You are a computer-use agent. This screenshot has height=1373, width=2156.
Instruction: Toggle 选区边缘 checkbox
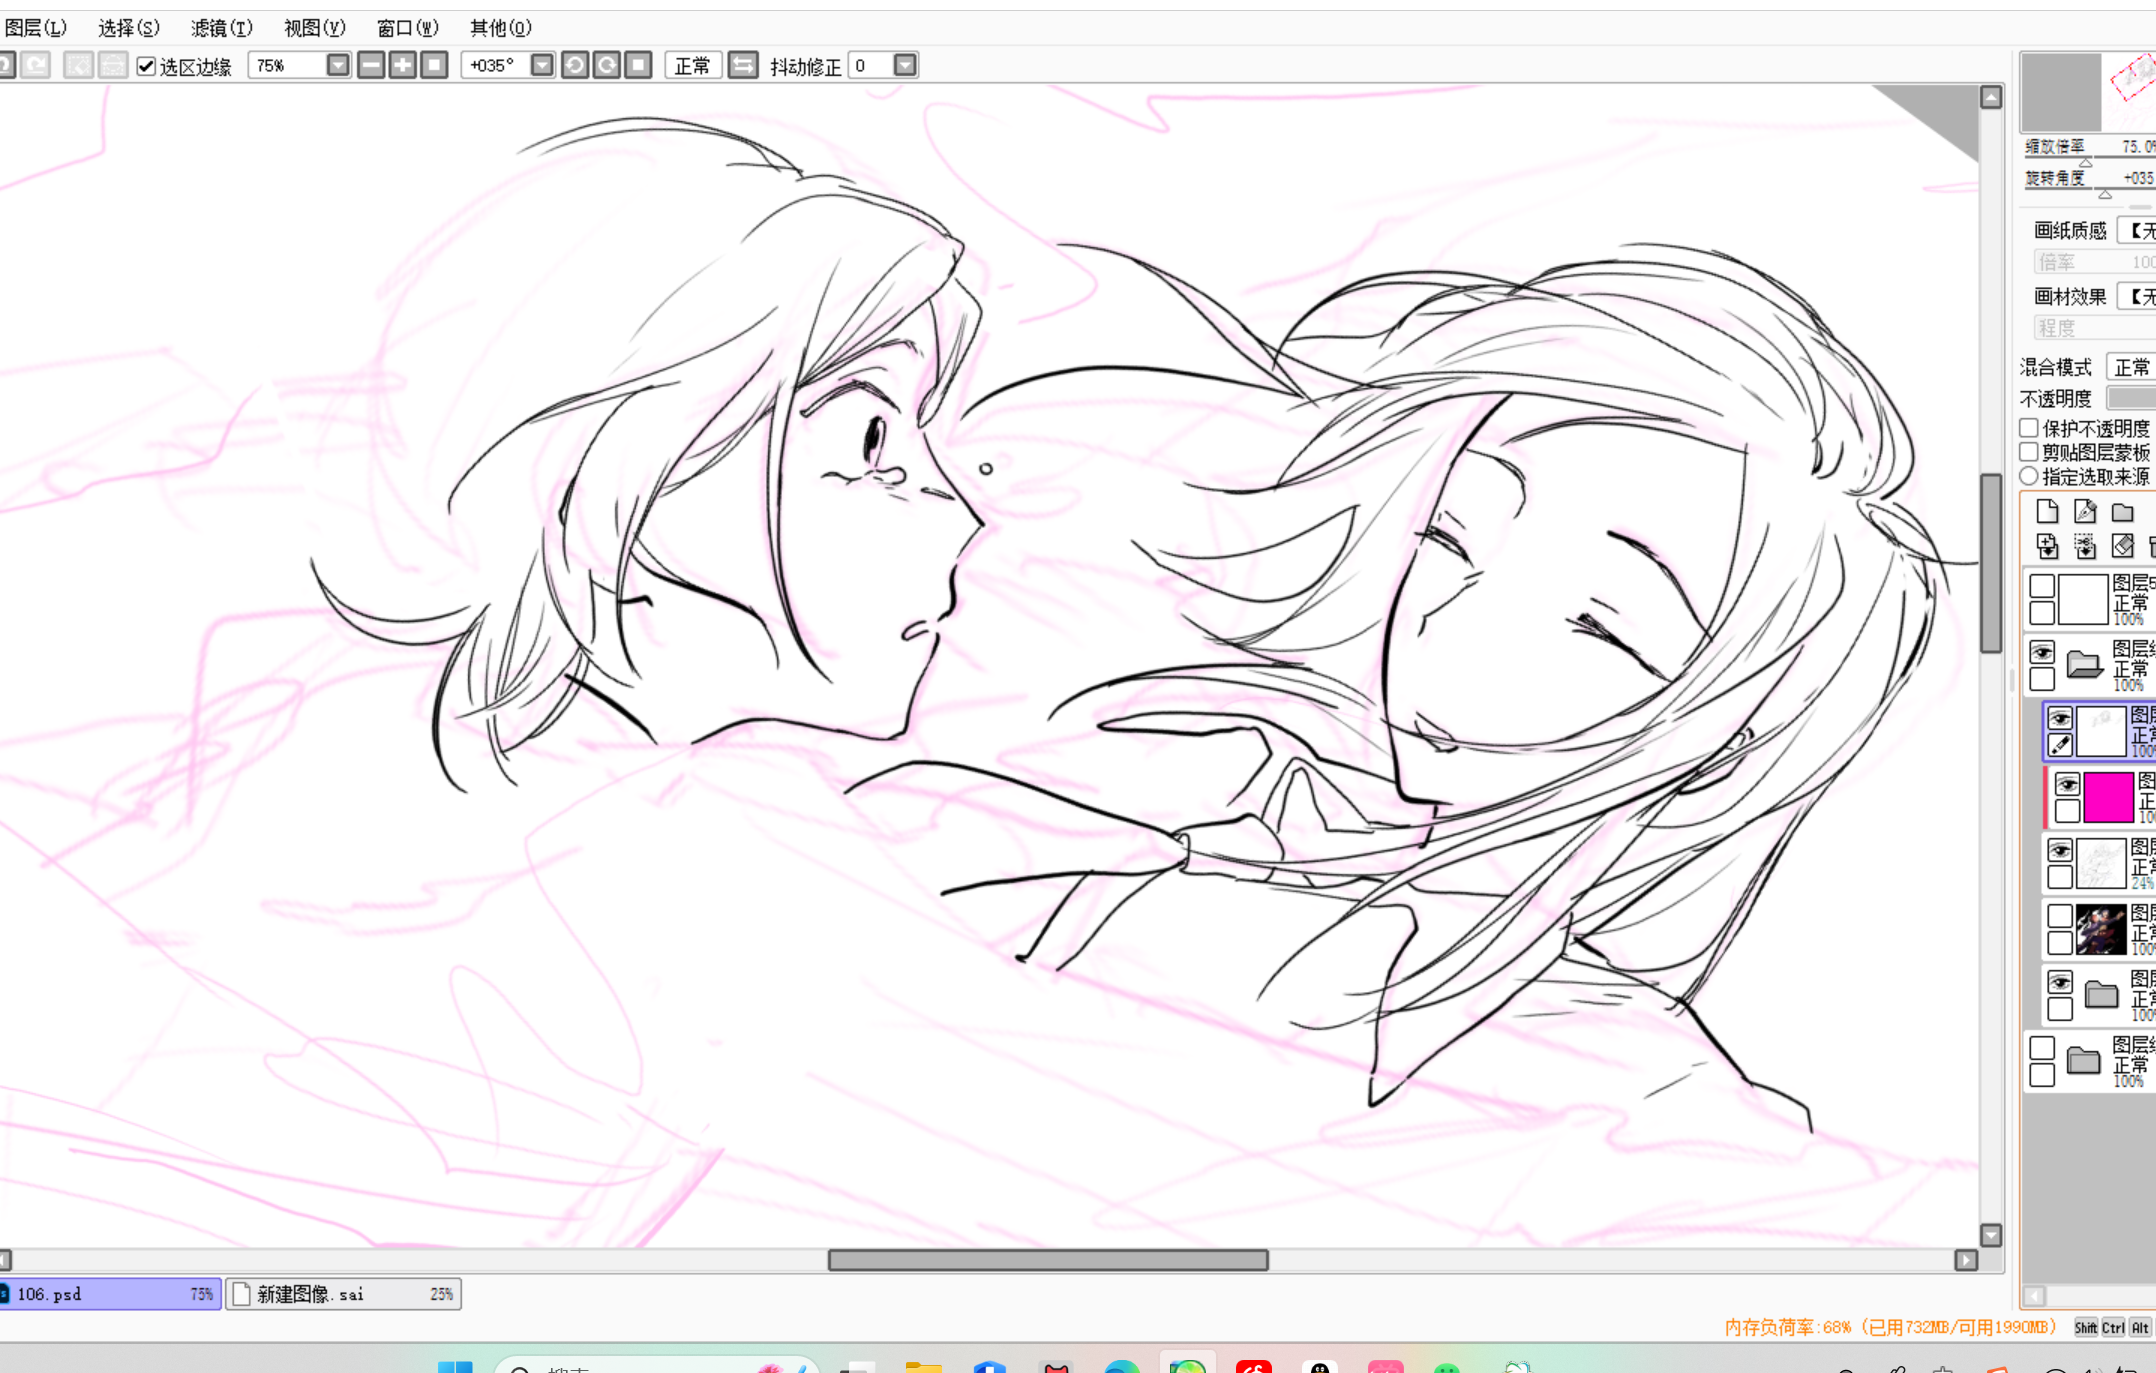coord(147,66)
